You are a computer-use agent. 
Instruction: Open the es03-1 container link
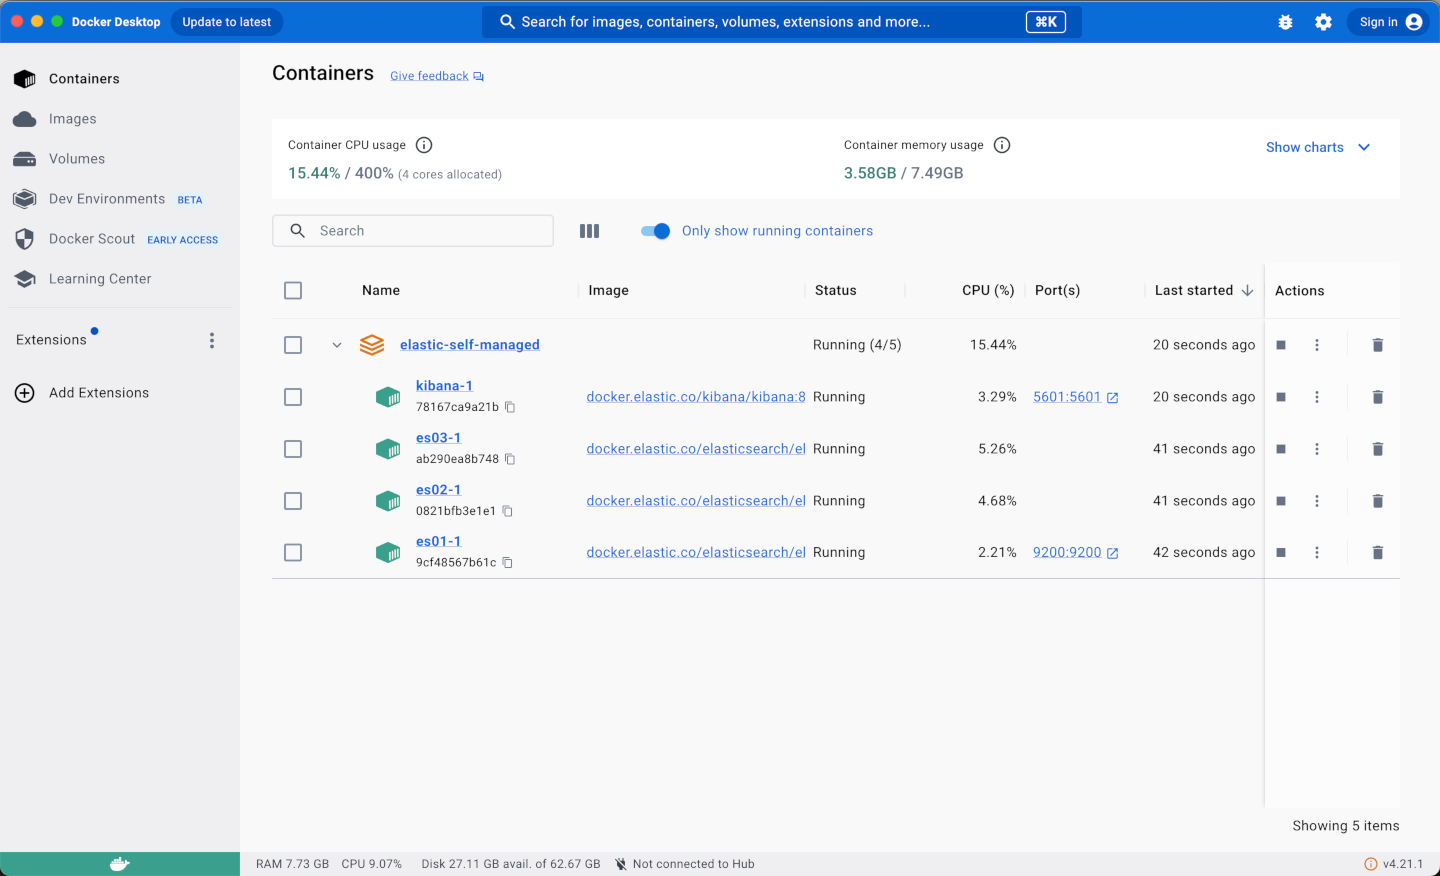tap(439, 438)
